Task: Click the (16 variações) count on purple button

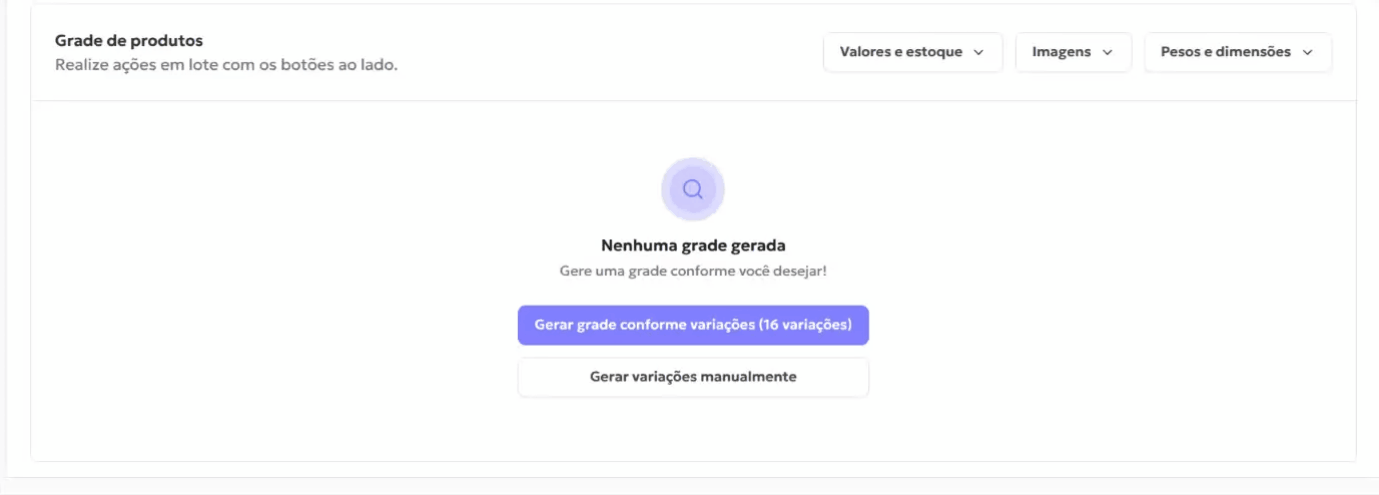Action: click(805, 325)
